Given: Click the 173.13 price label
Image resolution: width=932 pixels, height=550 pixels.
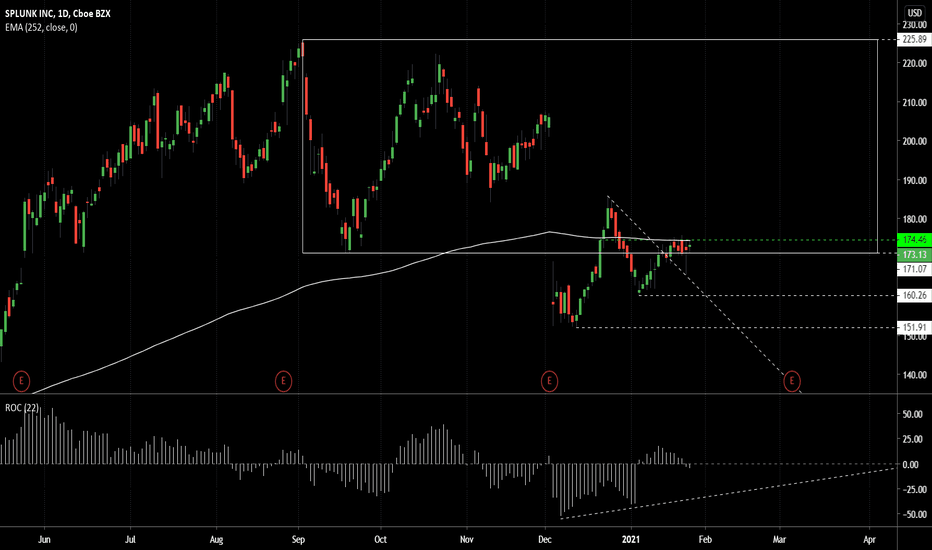Looking at the screenshot, I should pos(914,254).
